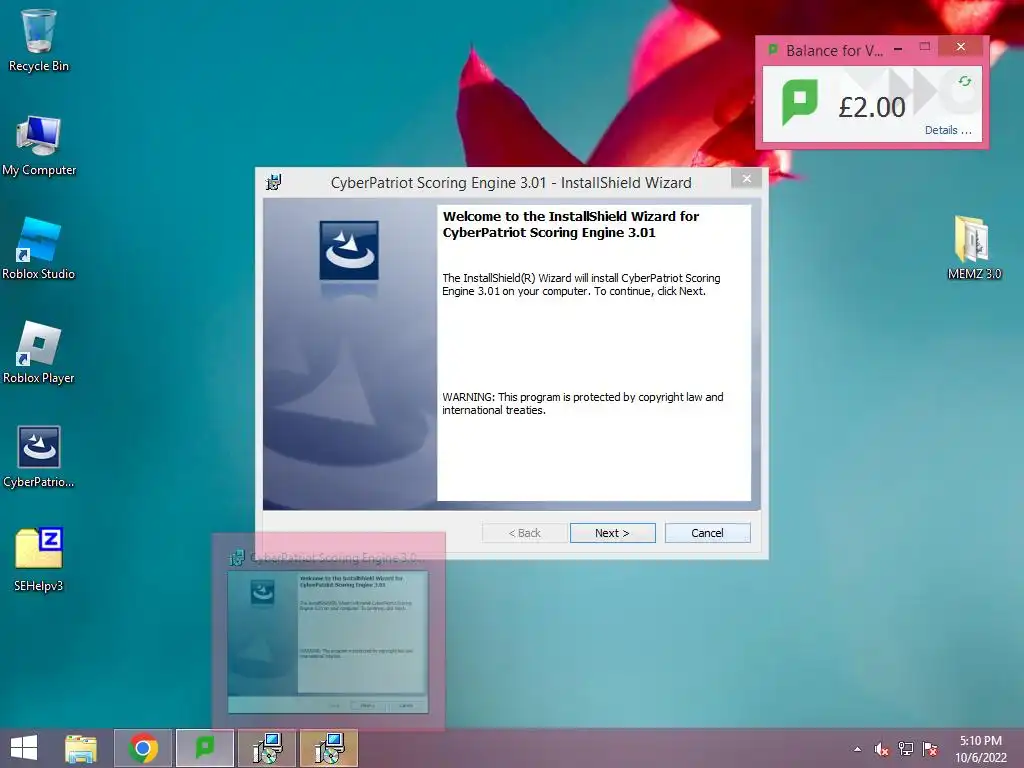The width and height of the screenshot is (1024, 768).
Task: Open the Windows Start button
Action: (x=24, y=748)
